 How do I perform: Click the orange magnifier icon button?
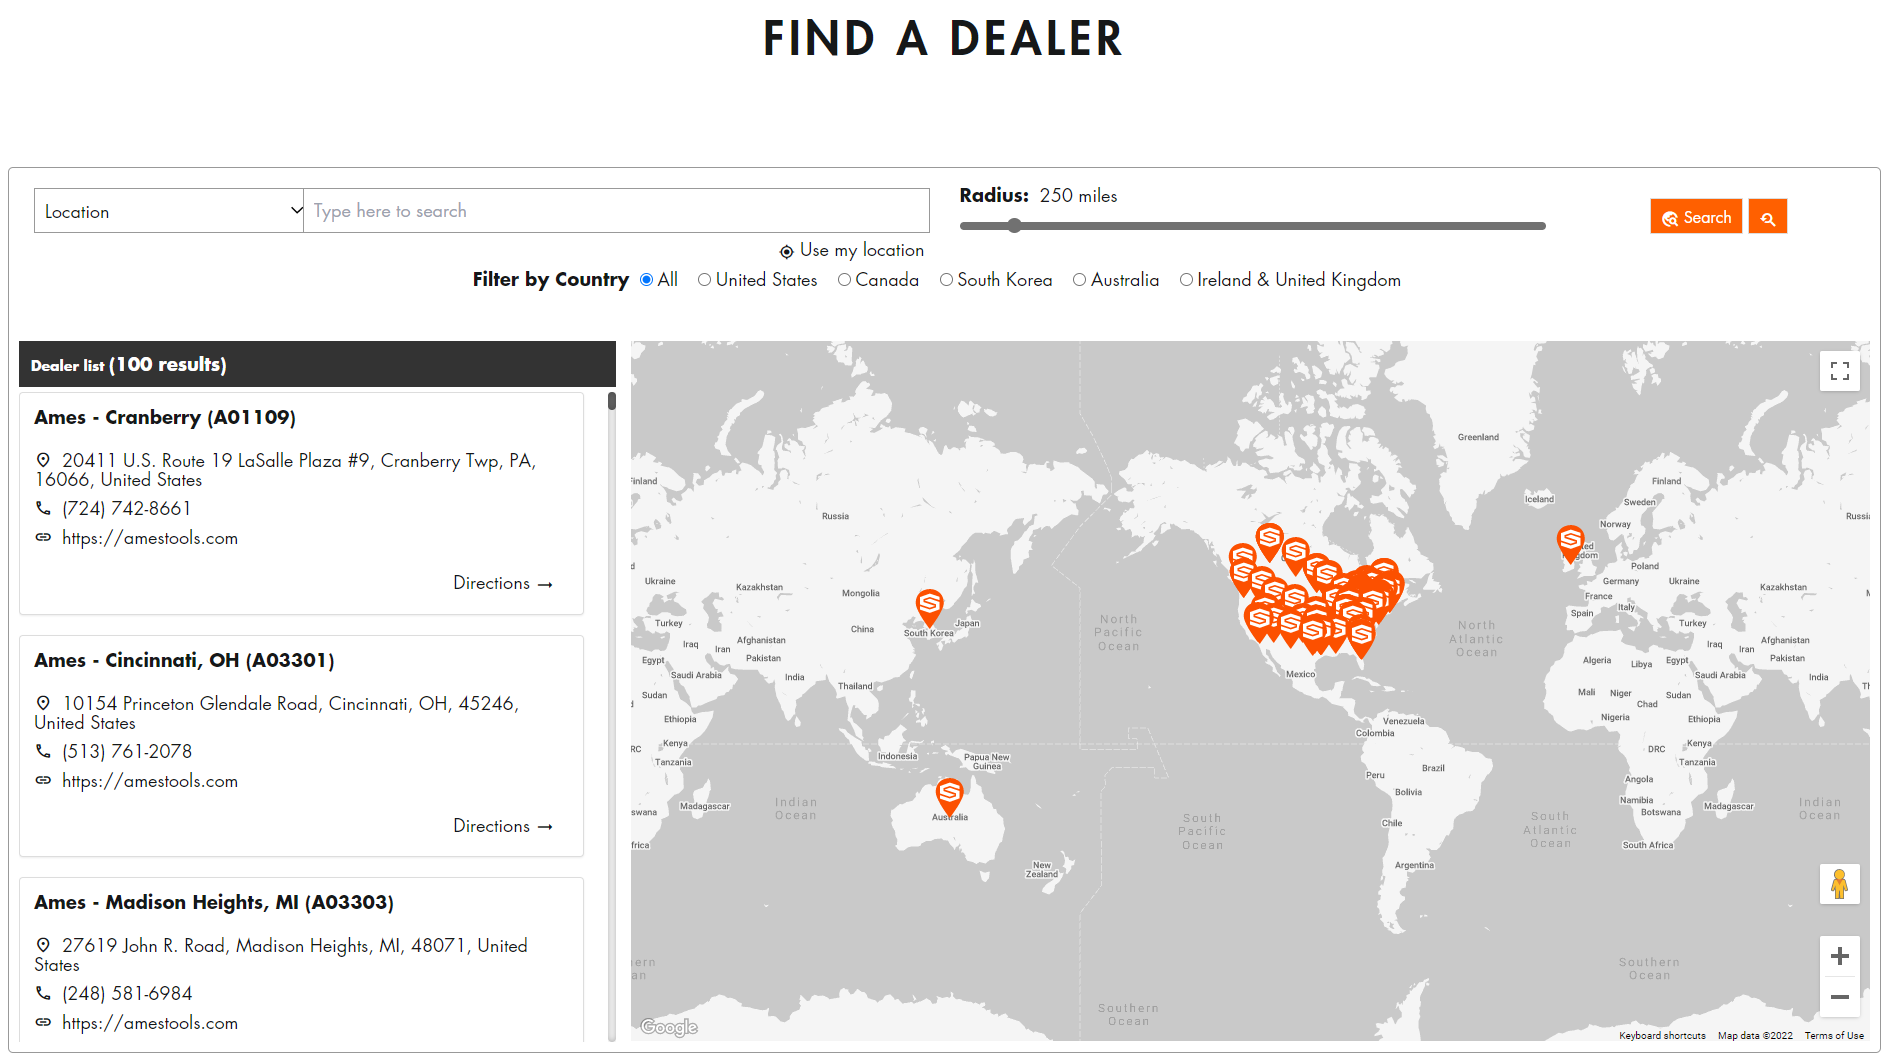click(x=1767, y=217)
